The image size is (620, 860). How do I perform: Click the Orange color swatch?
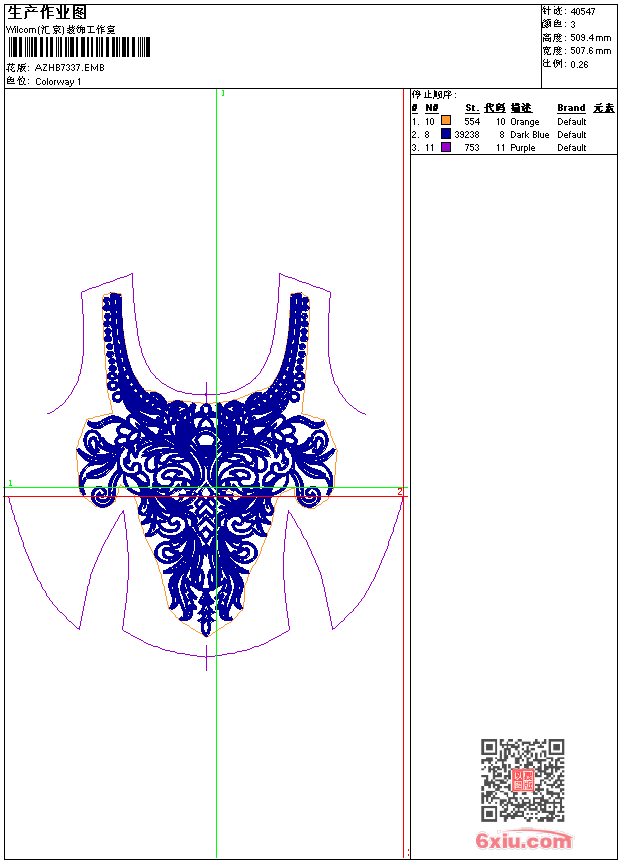tap(446, 121)
